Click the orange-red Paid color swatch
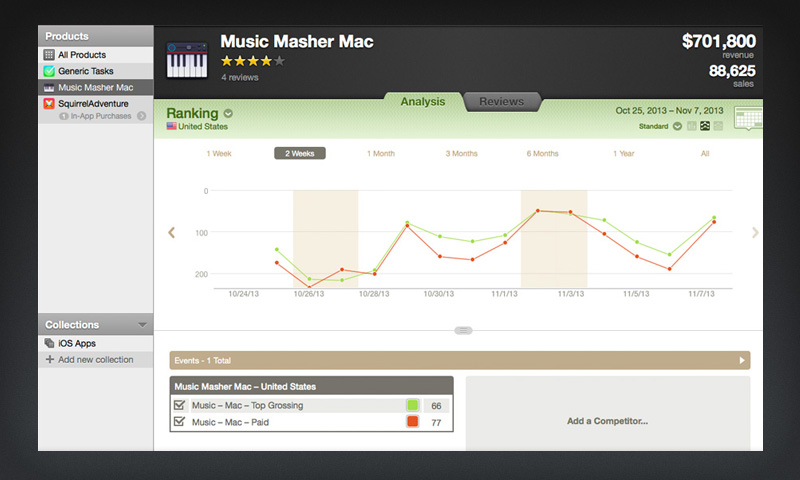The image size is (800, 480). (412, 421)
